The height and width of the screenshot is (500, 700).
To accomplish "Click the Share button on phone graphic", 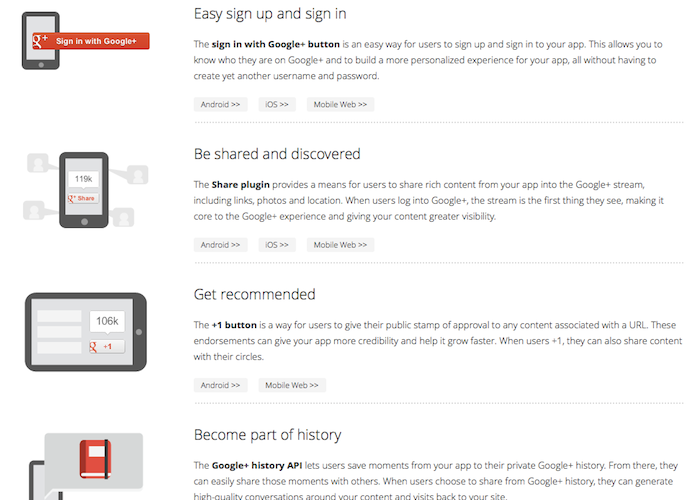I will pos(83,198).
